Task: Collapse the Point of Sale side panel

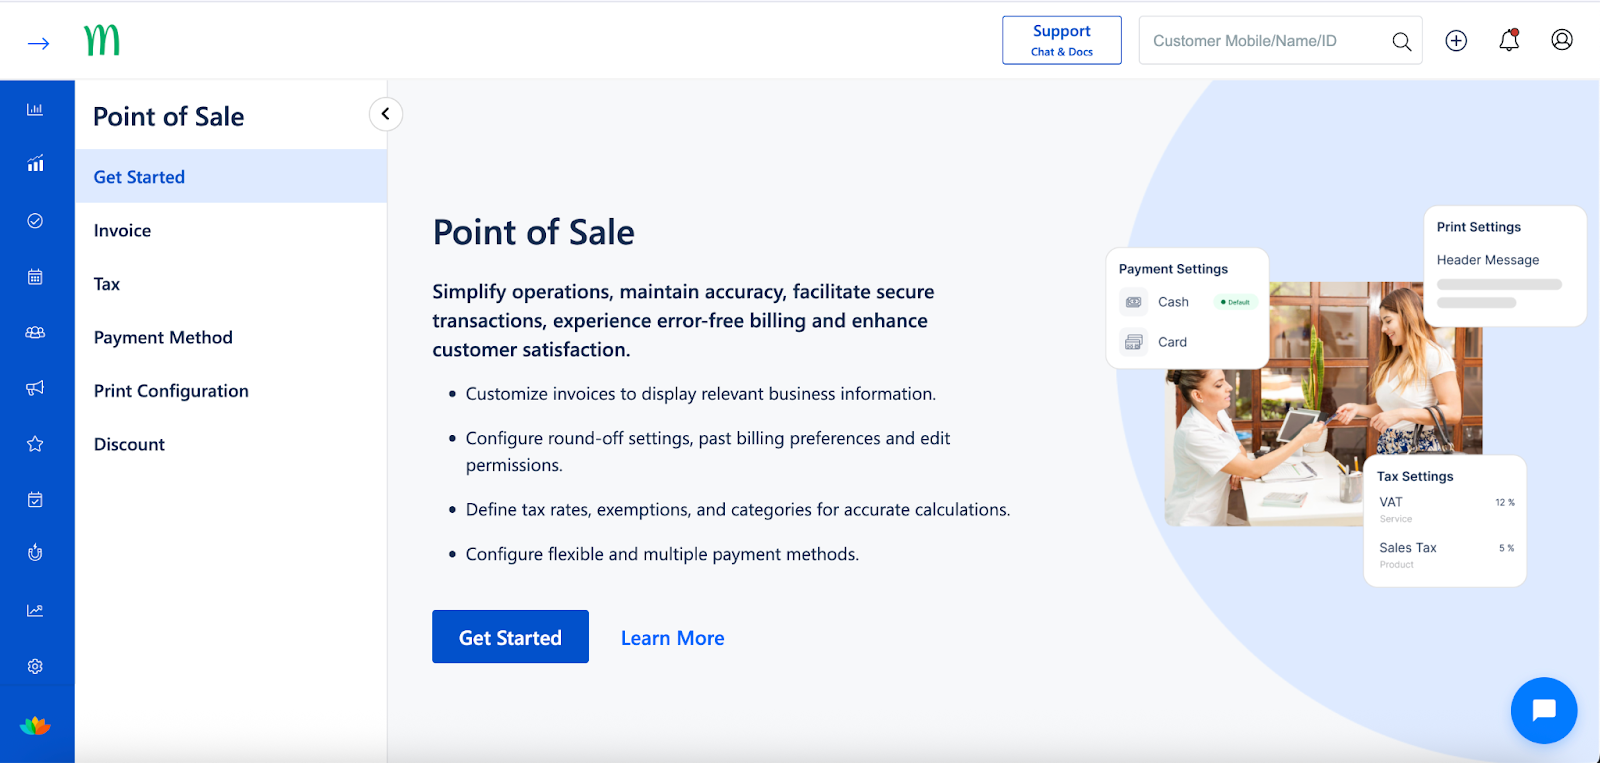Action: click(x=386, y=114)
